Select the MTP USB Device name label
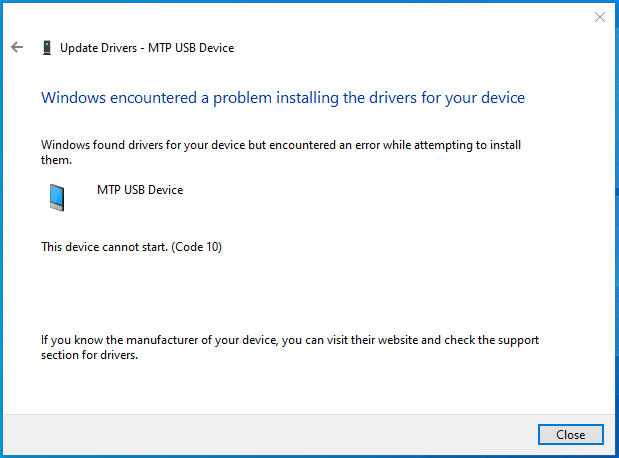 click(140, 190)
